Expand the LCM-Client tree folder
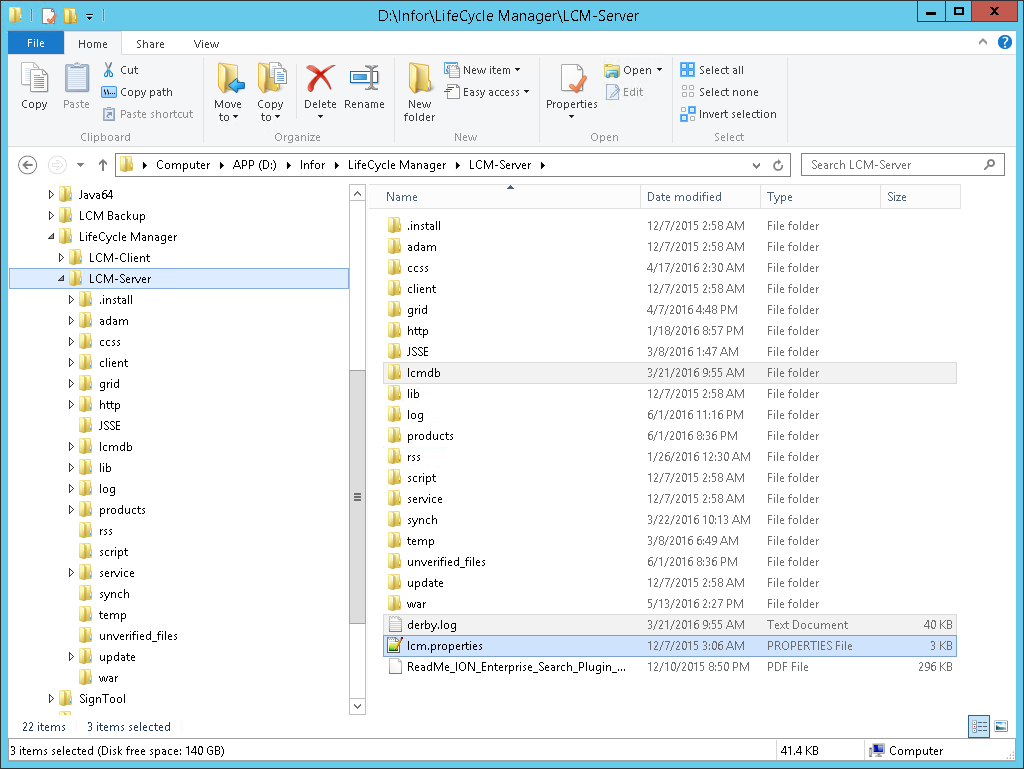 click(61, 258)
